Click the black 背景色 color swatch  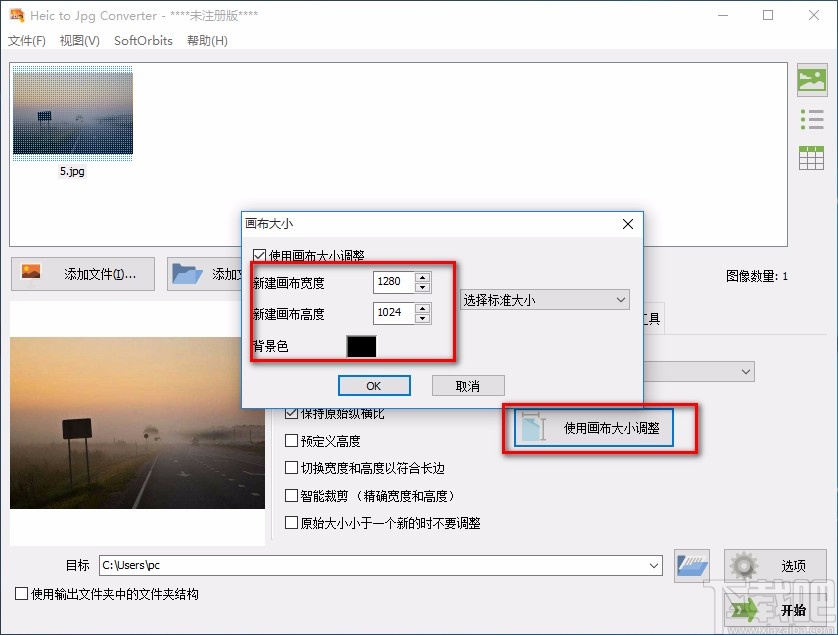[x=361, y=345]
